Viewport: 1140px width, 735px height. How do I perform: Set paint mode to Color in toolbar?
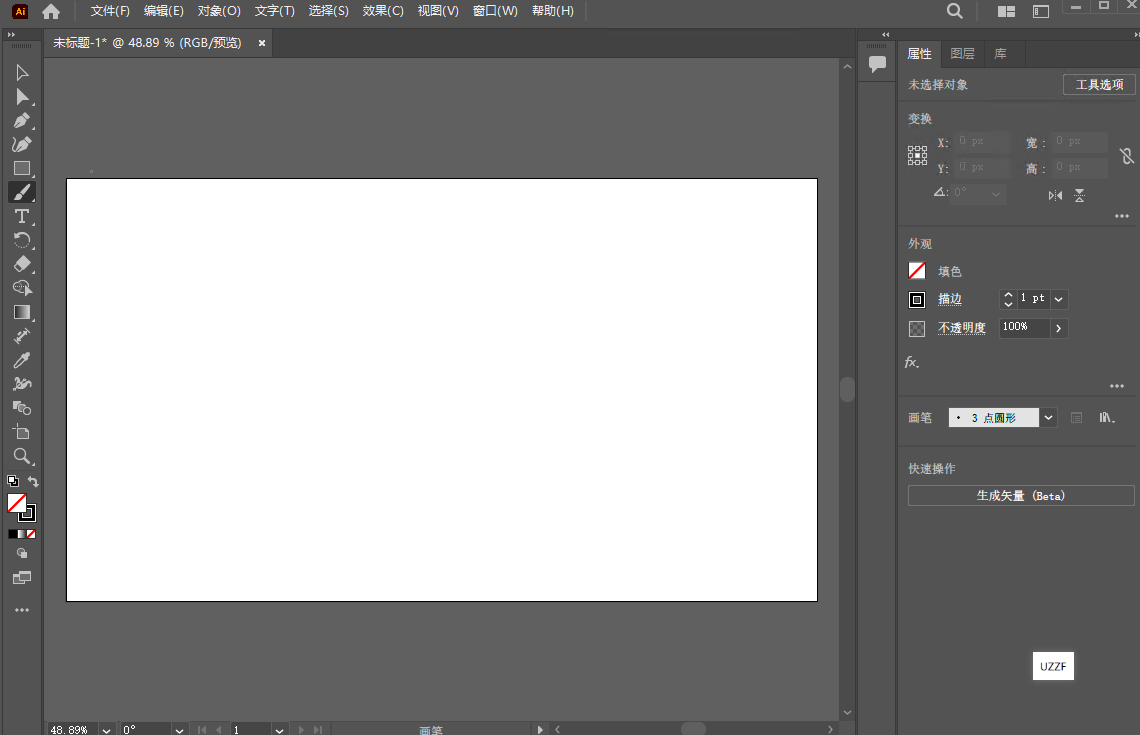pos(12,534)
